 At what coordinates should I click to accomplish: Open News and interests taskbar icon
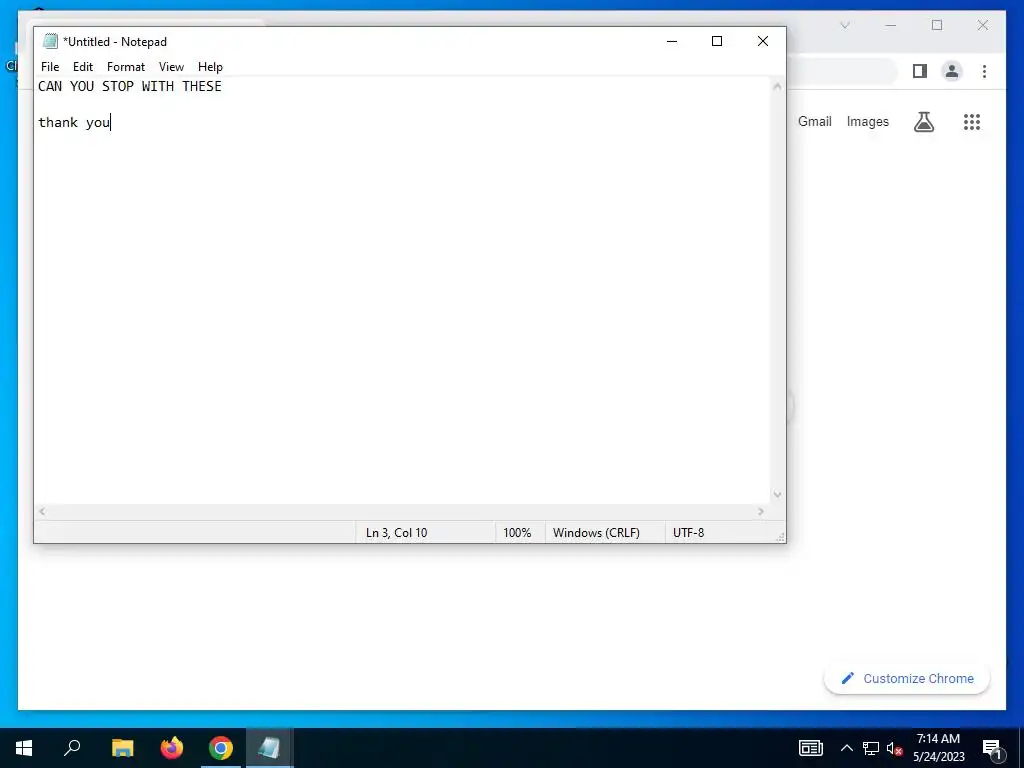point(811,748)
